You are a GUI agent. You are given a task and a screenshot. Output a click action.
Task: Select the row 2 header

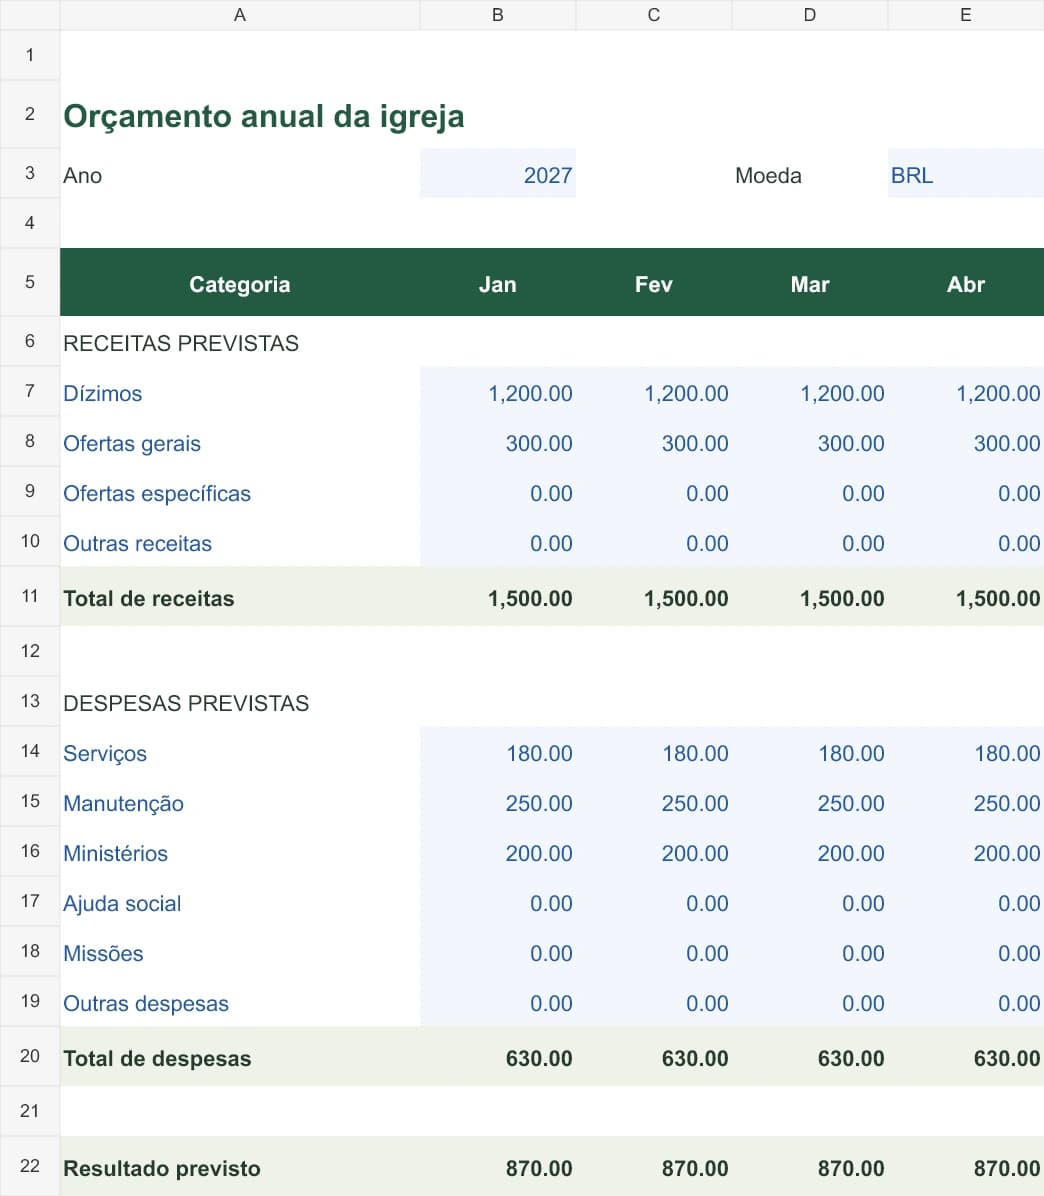(30, 114)
